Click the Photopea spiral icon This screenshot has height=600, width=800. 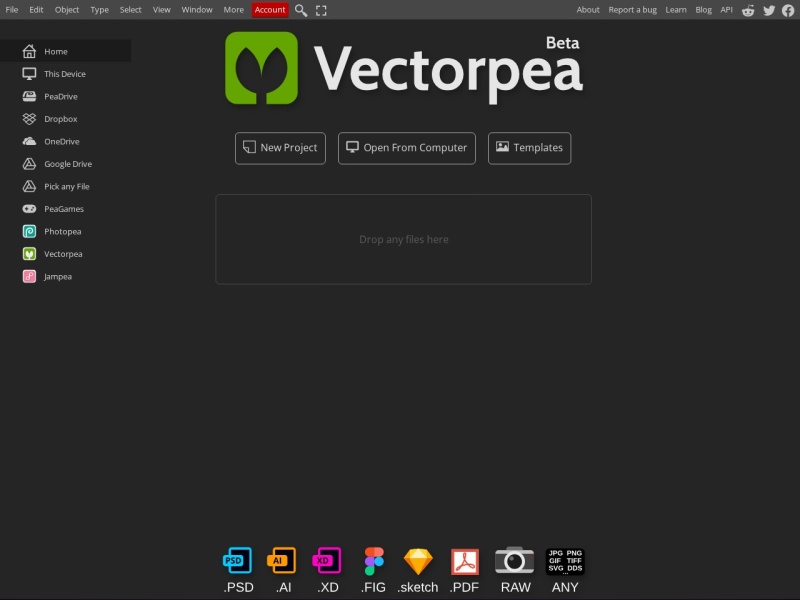pyautogui.click(x=29, y=231)
